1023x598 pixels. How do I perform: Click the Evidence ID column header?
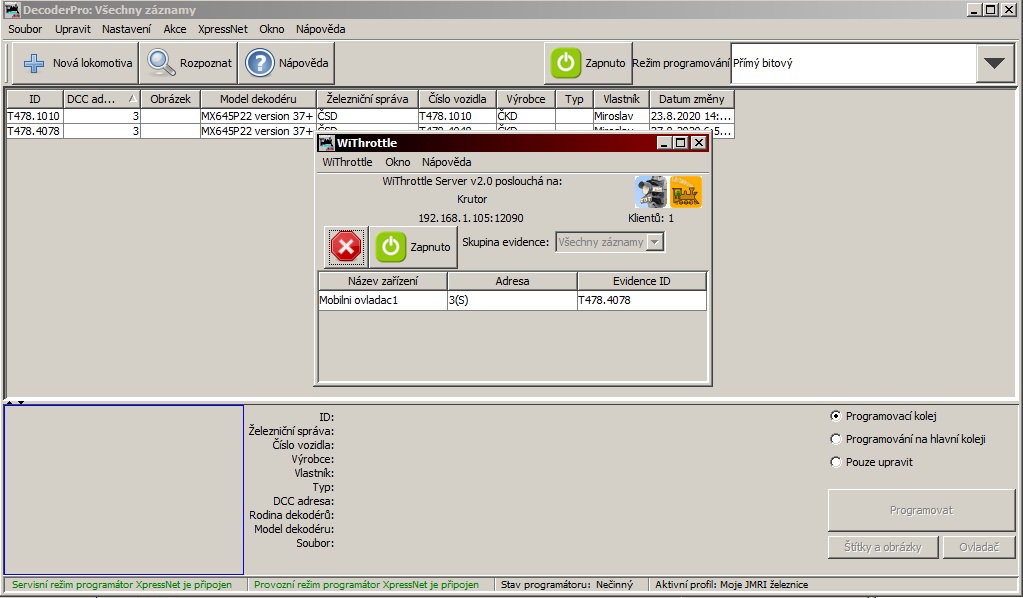point(641,281)
